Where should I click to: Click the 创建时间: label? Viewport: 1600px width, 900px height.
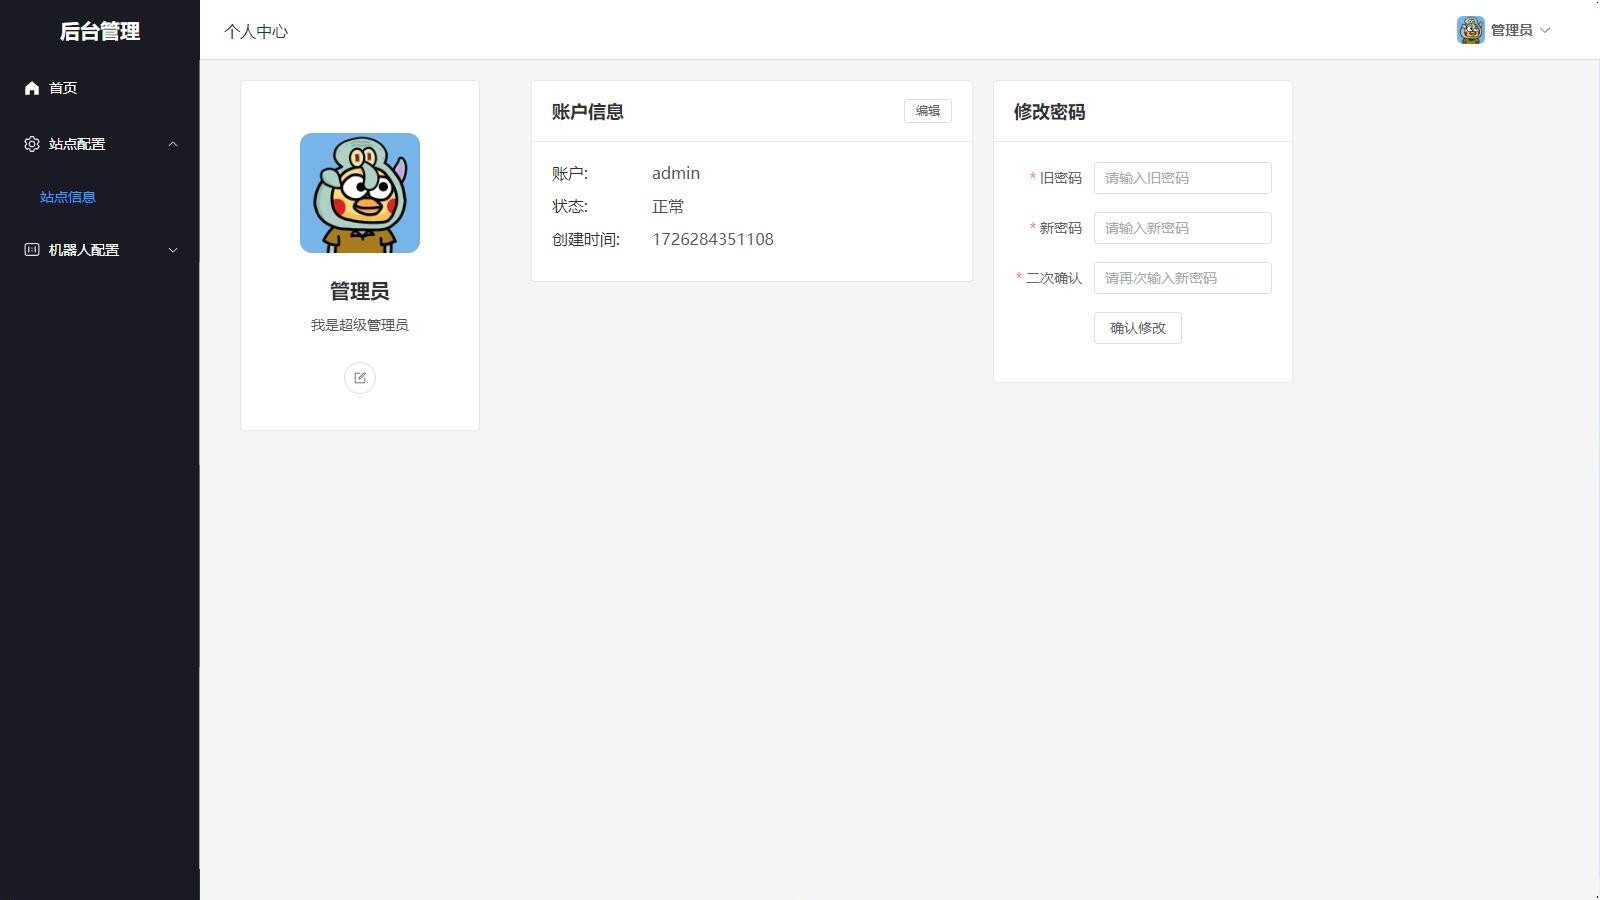[586, 239]
